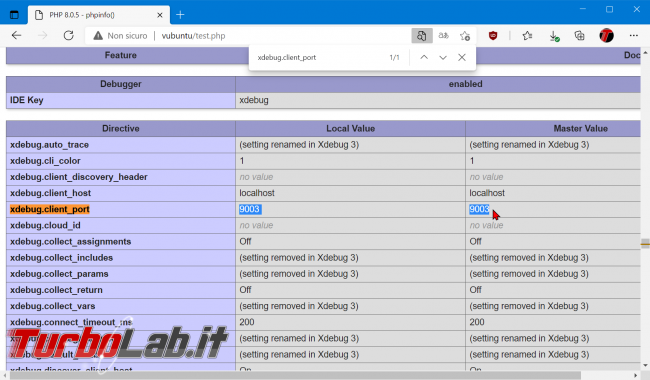
Task: Click the Directive column header
Action: pos(121,128)
